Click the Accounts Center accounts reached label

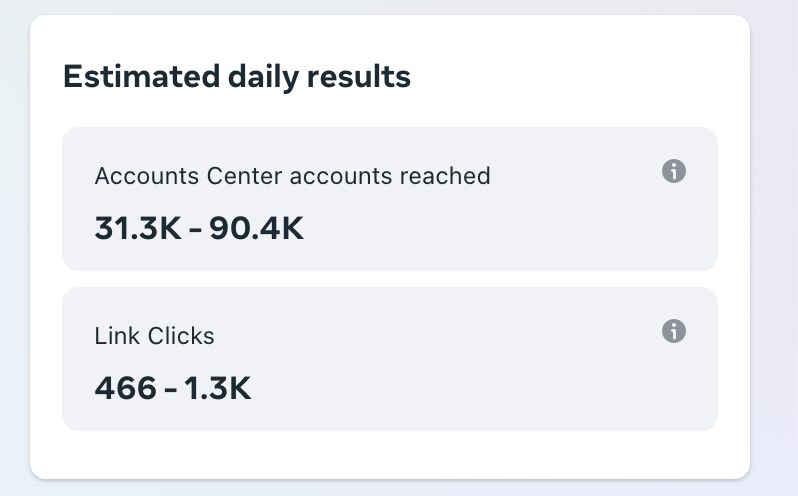(x=292, y=176)
